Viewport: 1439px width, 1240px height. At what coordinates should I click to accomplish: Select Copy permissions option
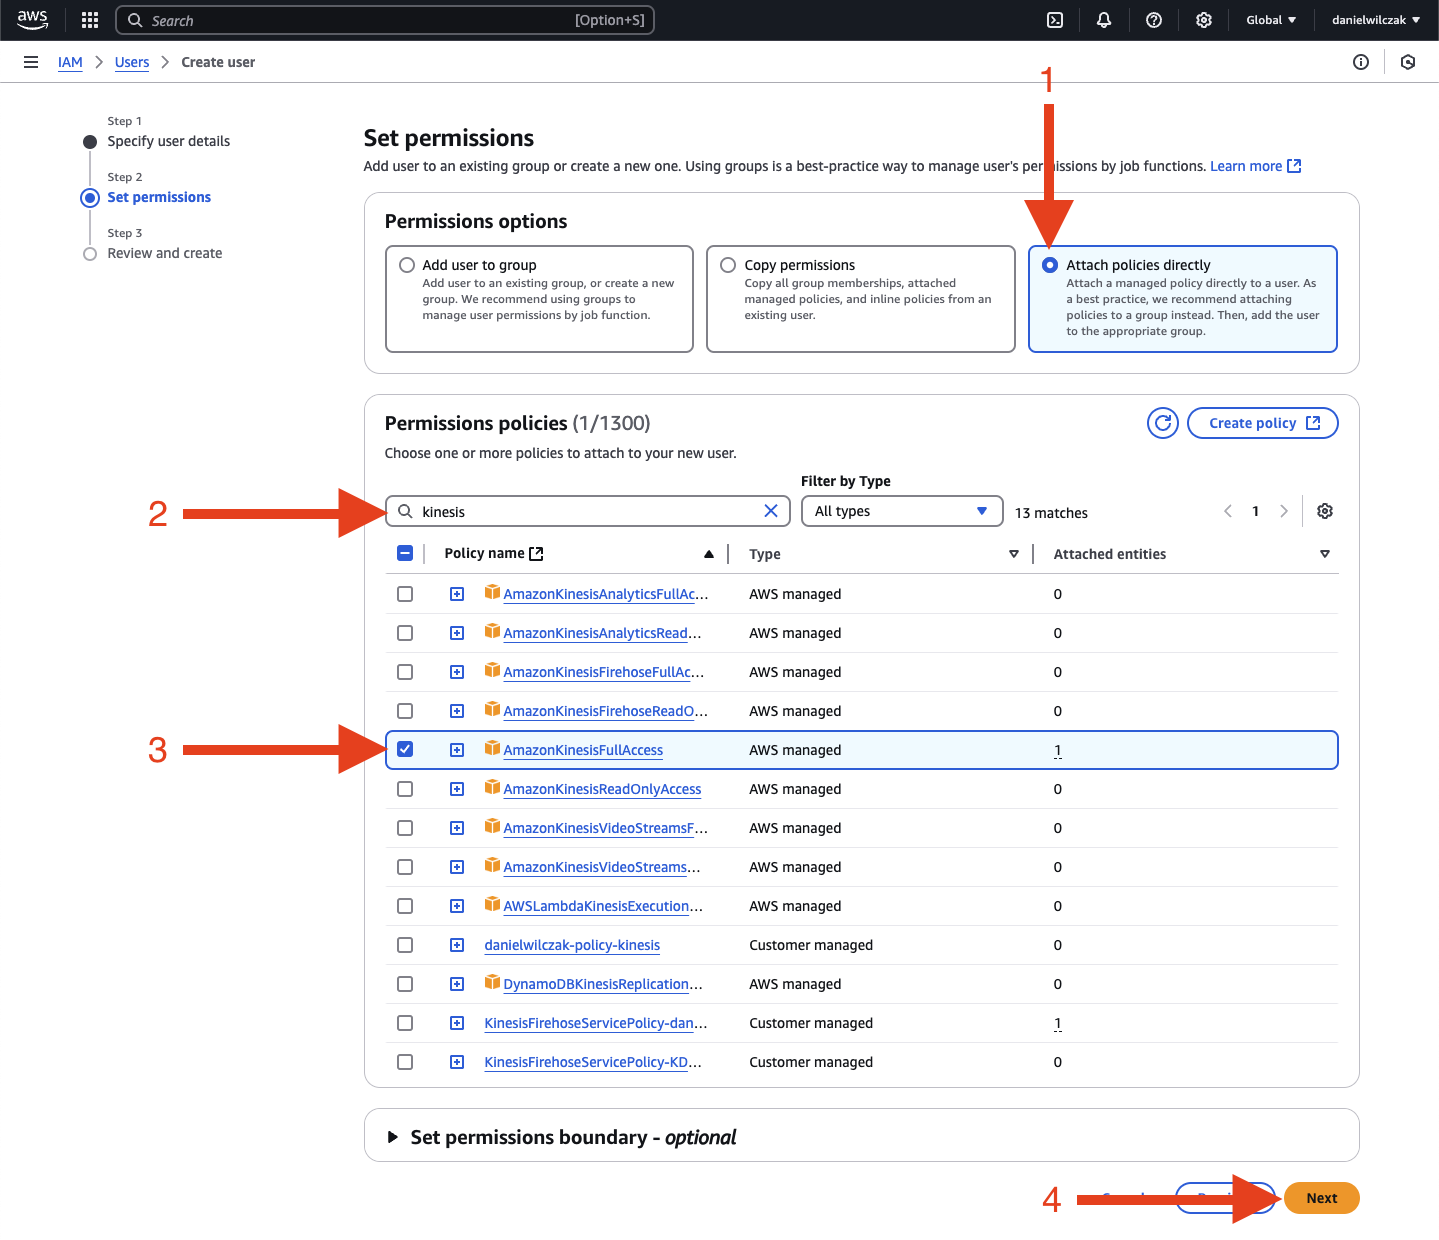(x=728, y=265)
